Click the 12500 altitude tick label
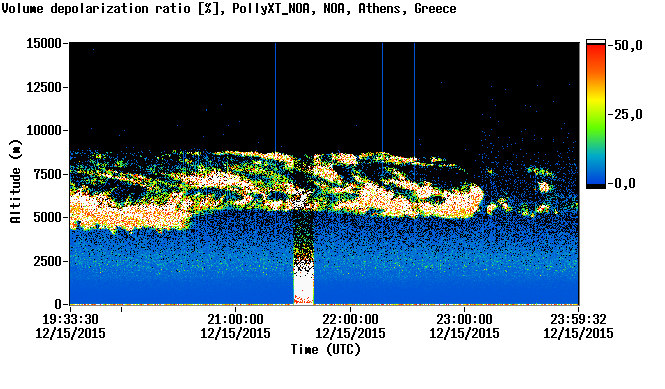Image resolution: width=665 pixels, height=389 pixels. click(44, 87)
